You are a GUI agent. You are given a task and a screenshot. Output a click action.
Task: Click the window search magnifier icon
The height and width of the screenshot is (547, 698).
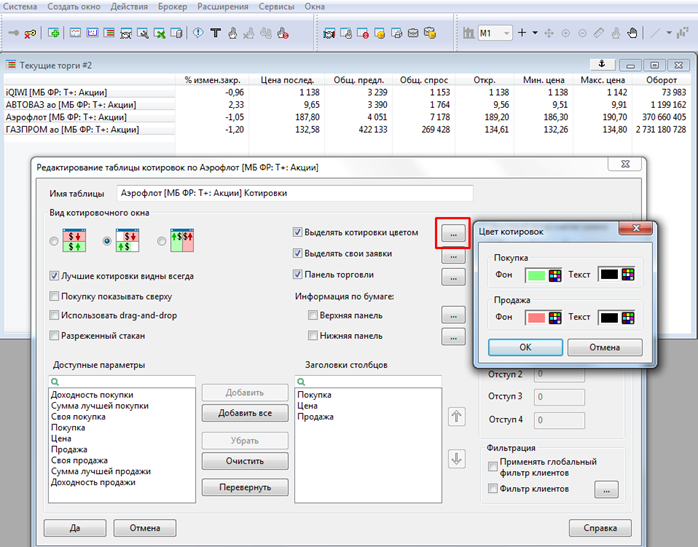pos(143,33)
